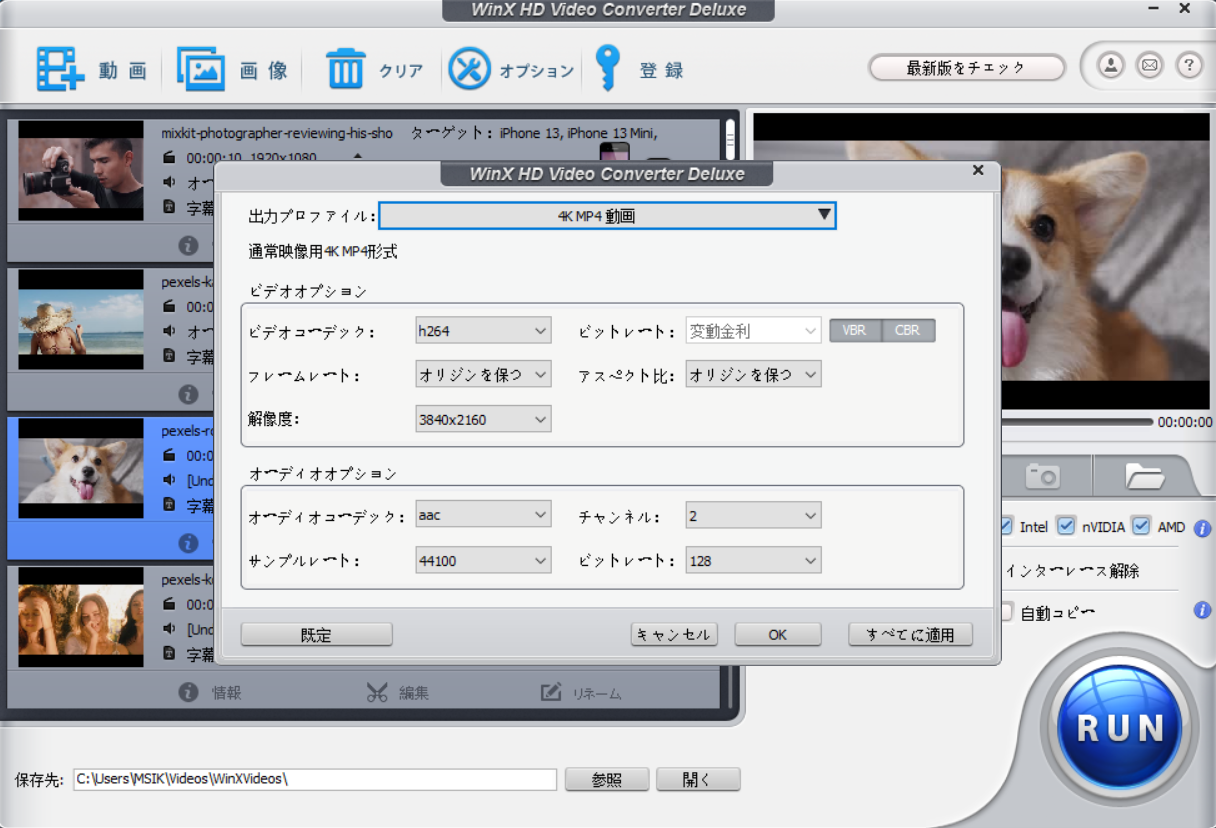The image size is (1216, 828).
Task: Click the 開く open folder button
Action: point(698,779)
